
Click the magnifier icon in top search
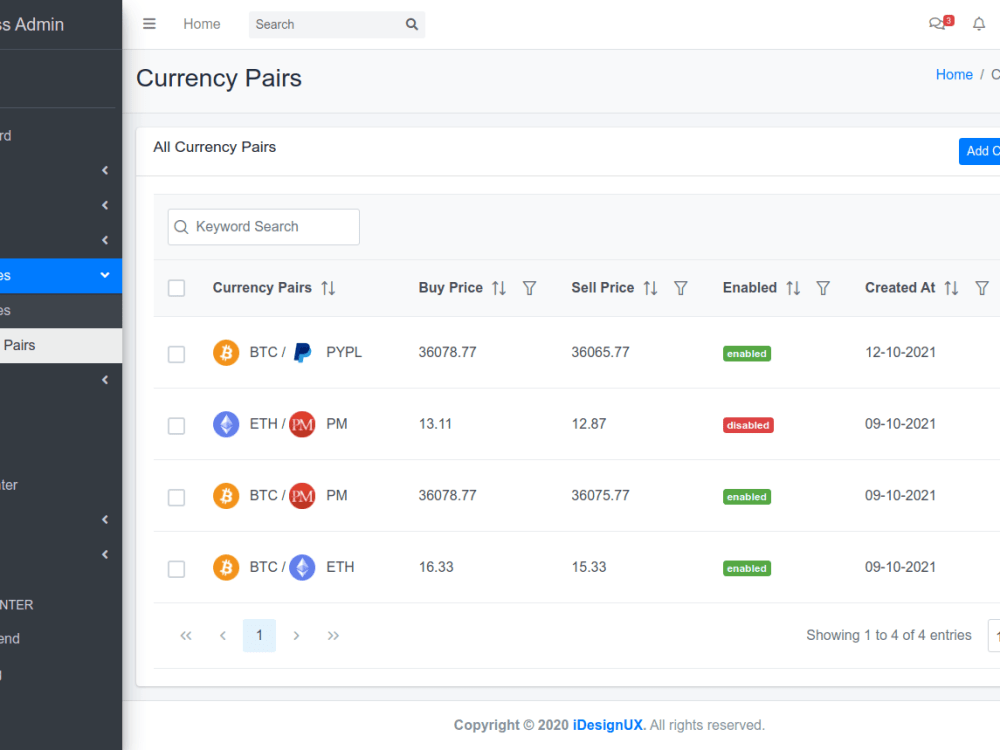412,24
